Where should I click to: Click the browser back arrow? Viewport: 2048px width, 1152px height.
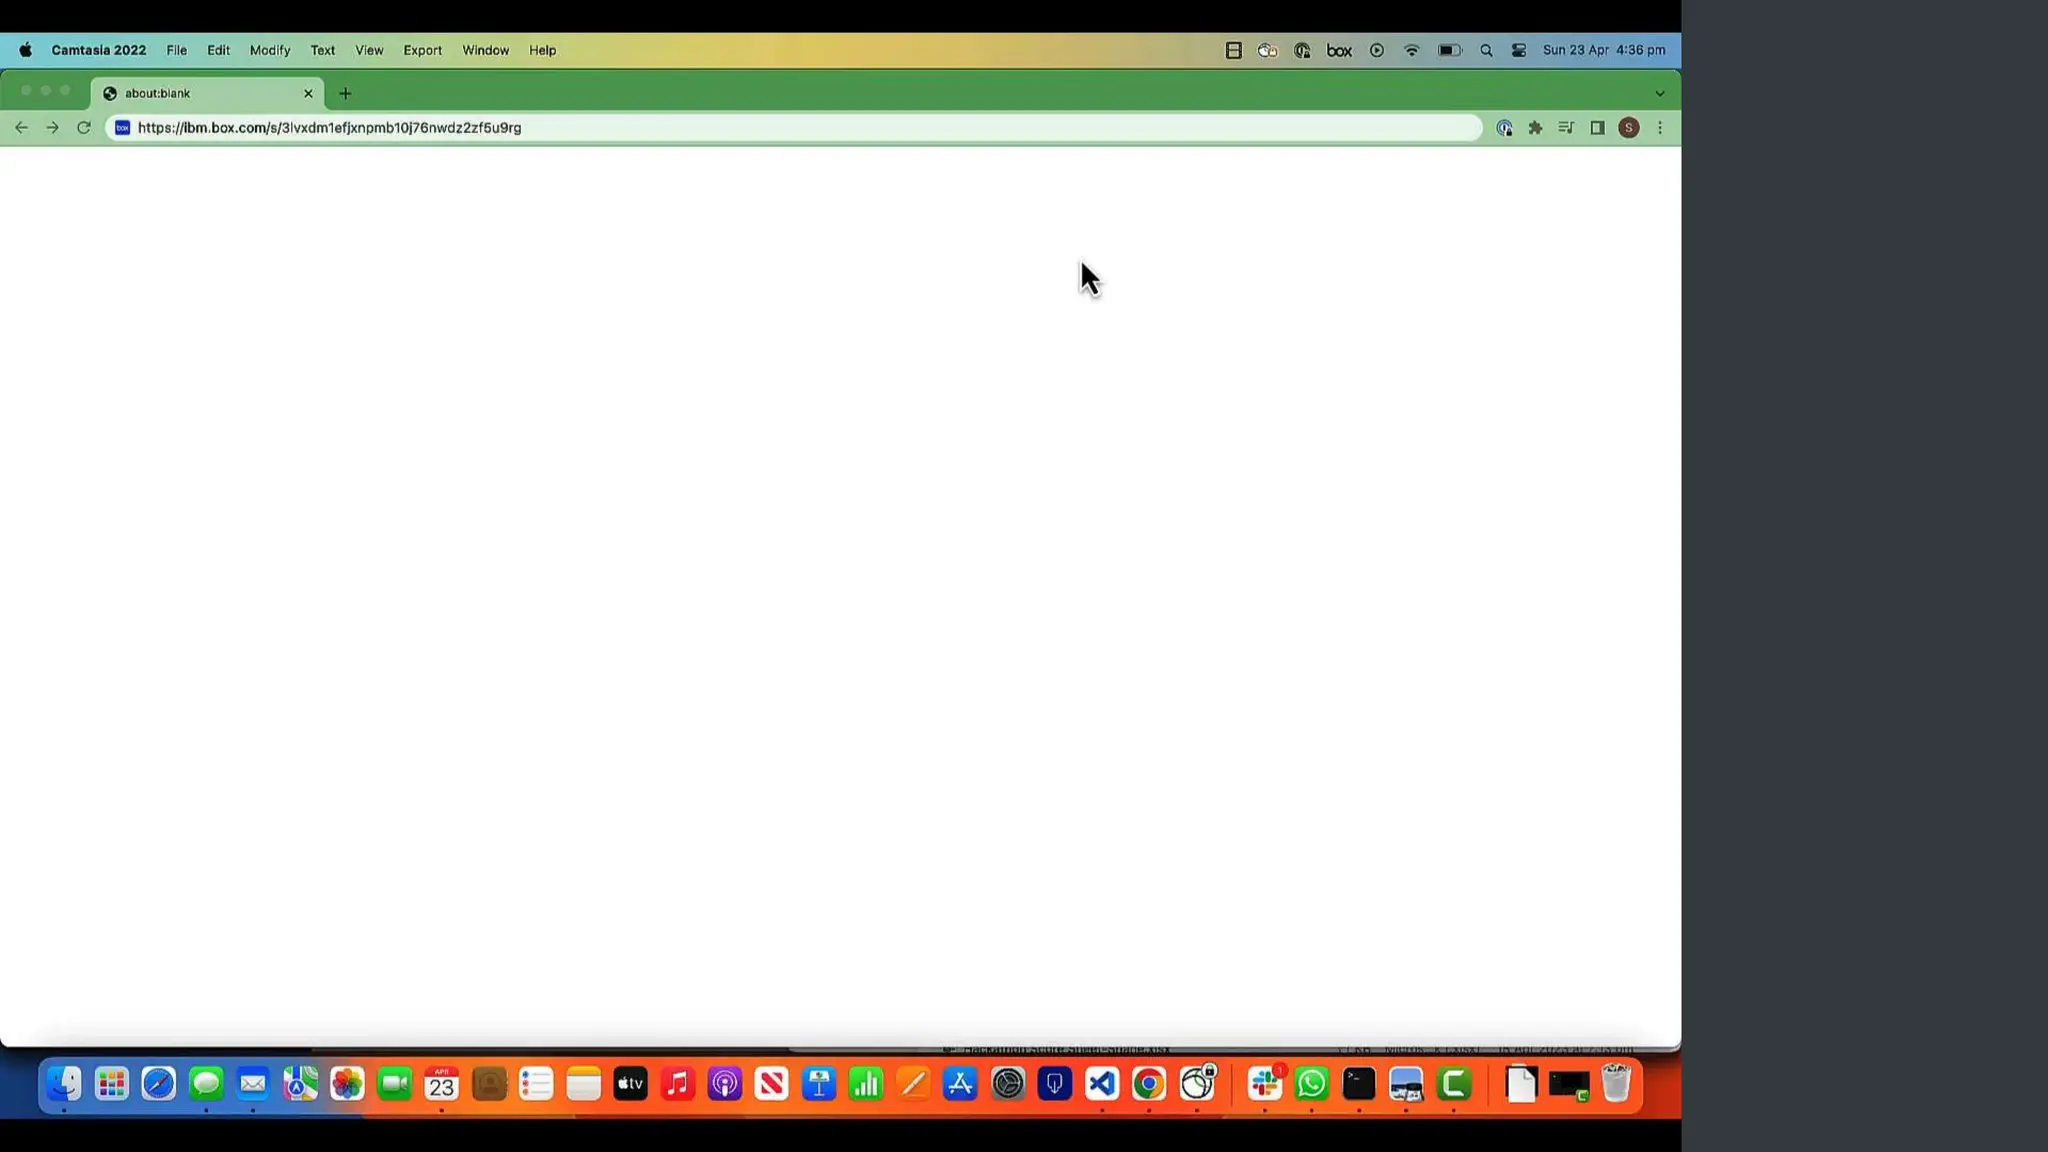(21, 128)
